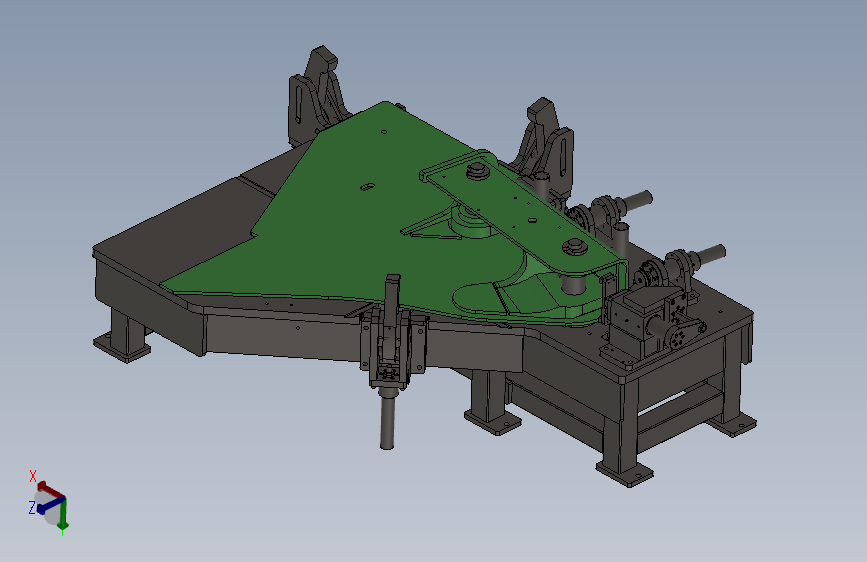Click the oblong slot in the green plate
This screenshot has width=867, height=562.
coord(368,187)
